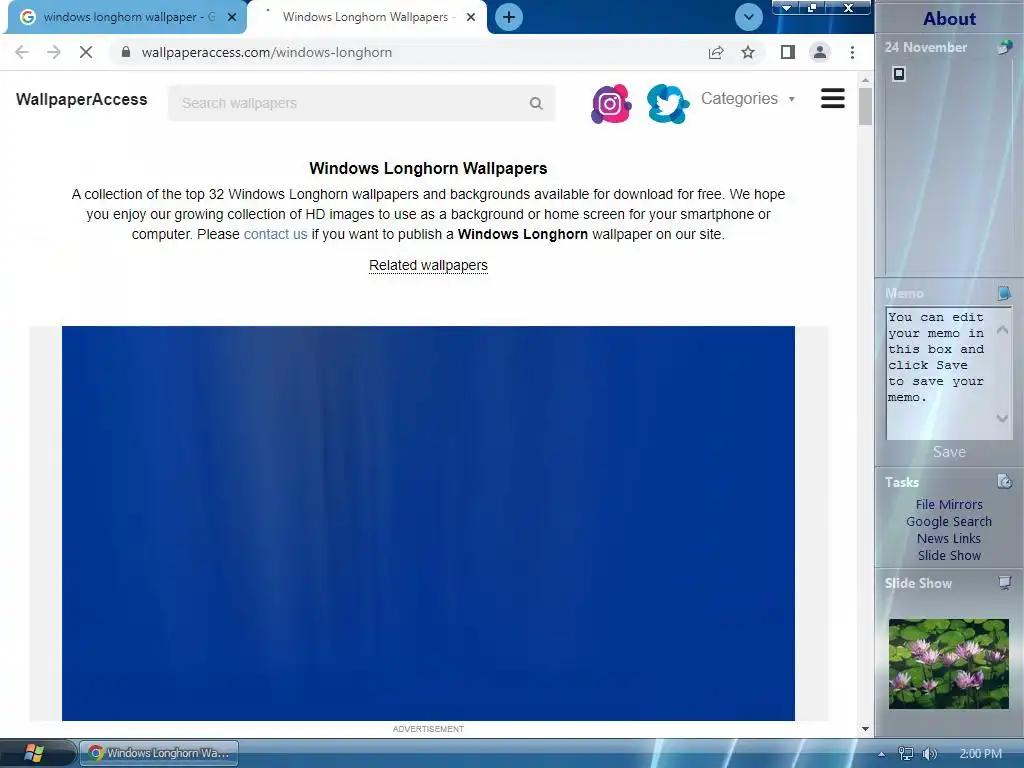1024x768 pixels.
Task: Open the Instagram icon link
Action: coord(611,103)
